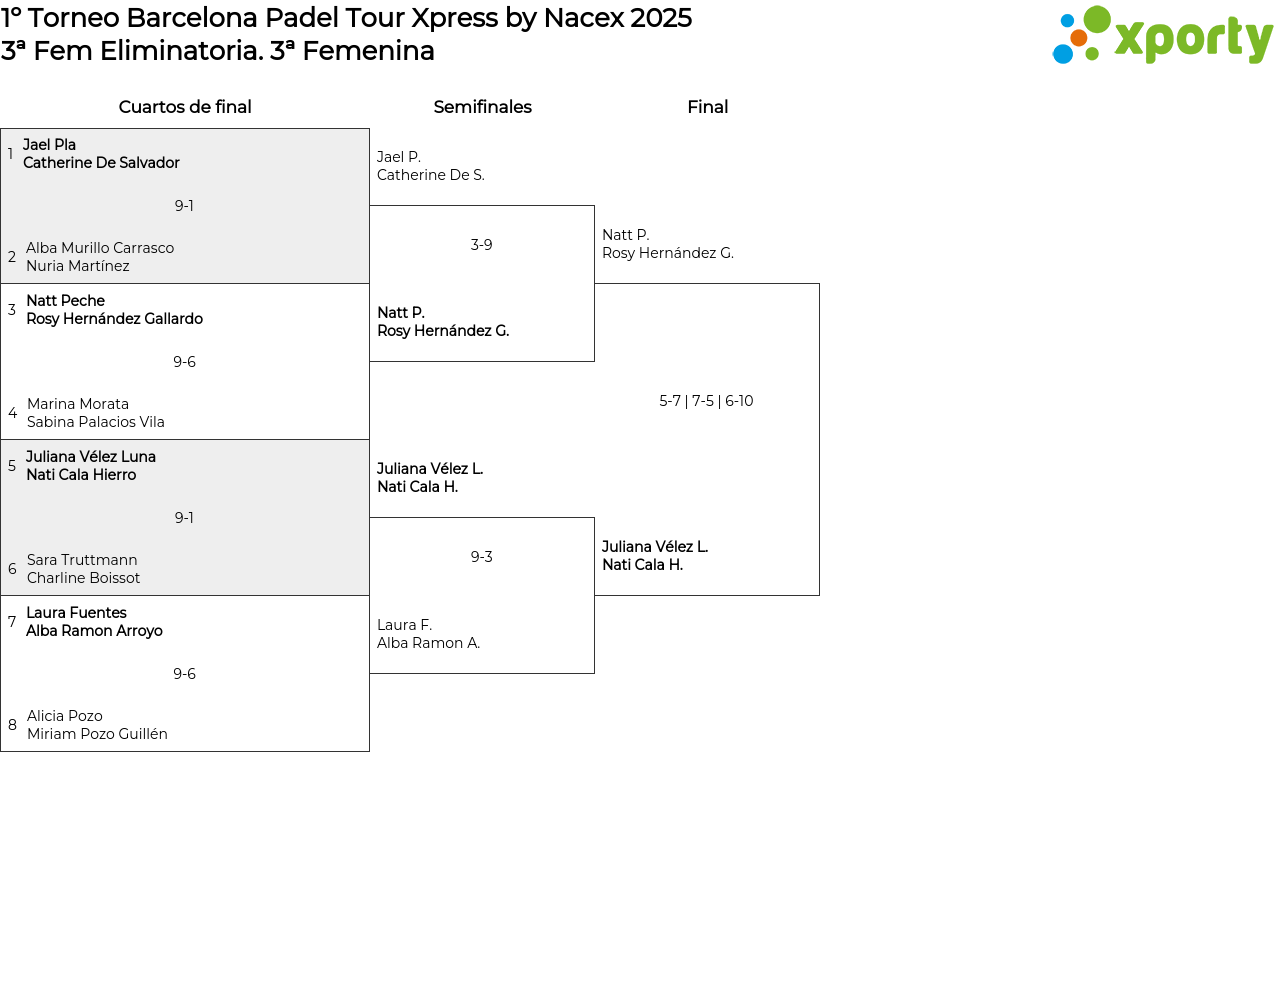Image resolution: width=1280 pixels, height=982 pixels.
Task: Click the 9-3 semifinal score
Action: click(x=481, y=557)
